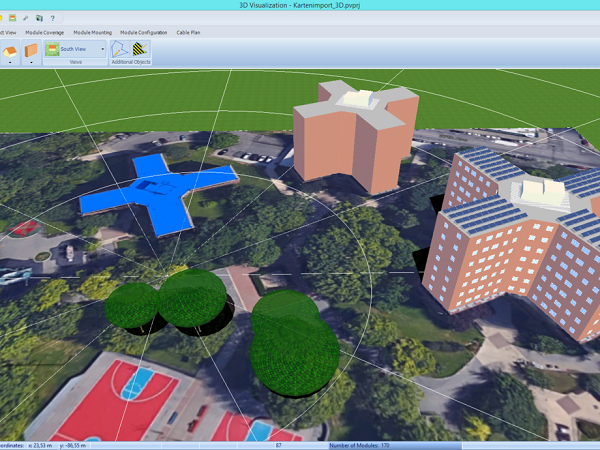The height and width of the screenshot is (450, 600).
Task: Open the Module Mounting tab
Action: click(x=93, y=33)
